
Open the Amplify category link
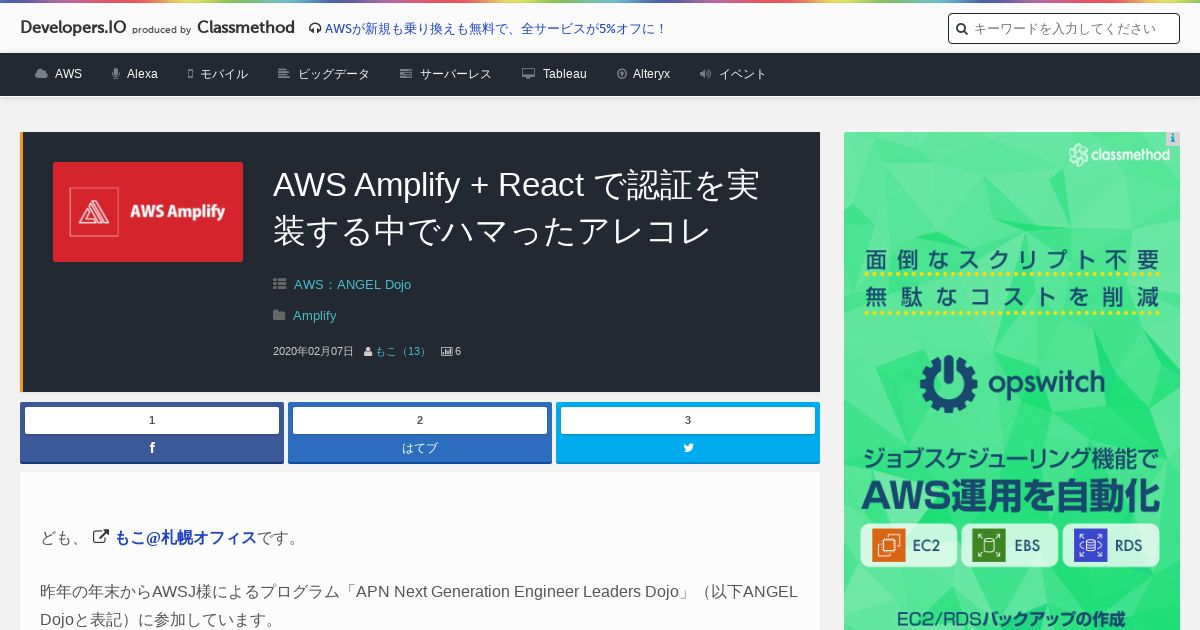click(x=314, y=316)
